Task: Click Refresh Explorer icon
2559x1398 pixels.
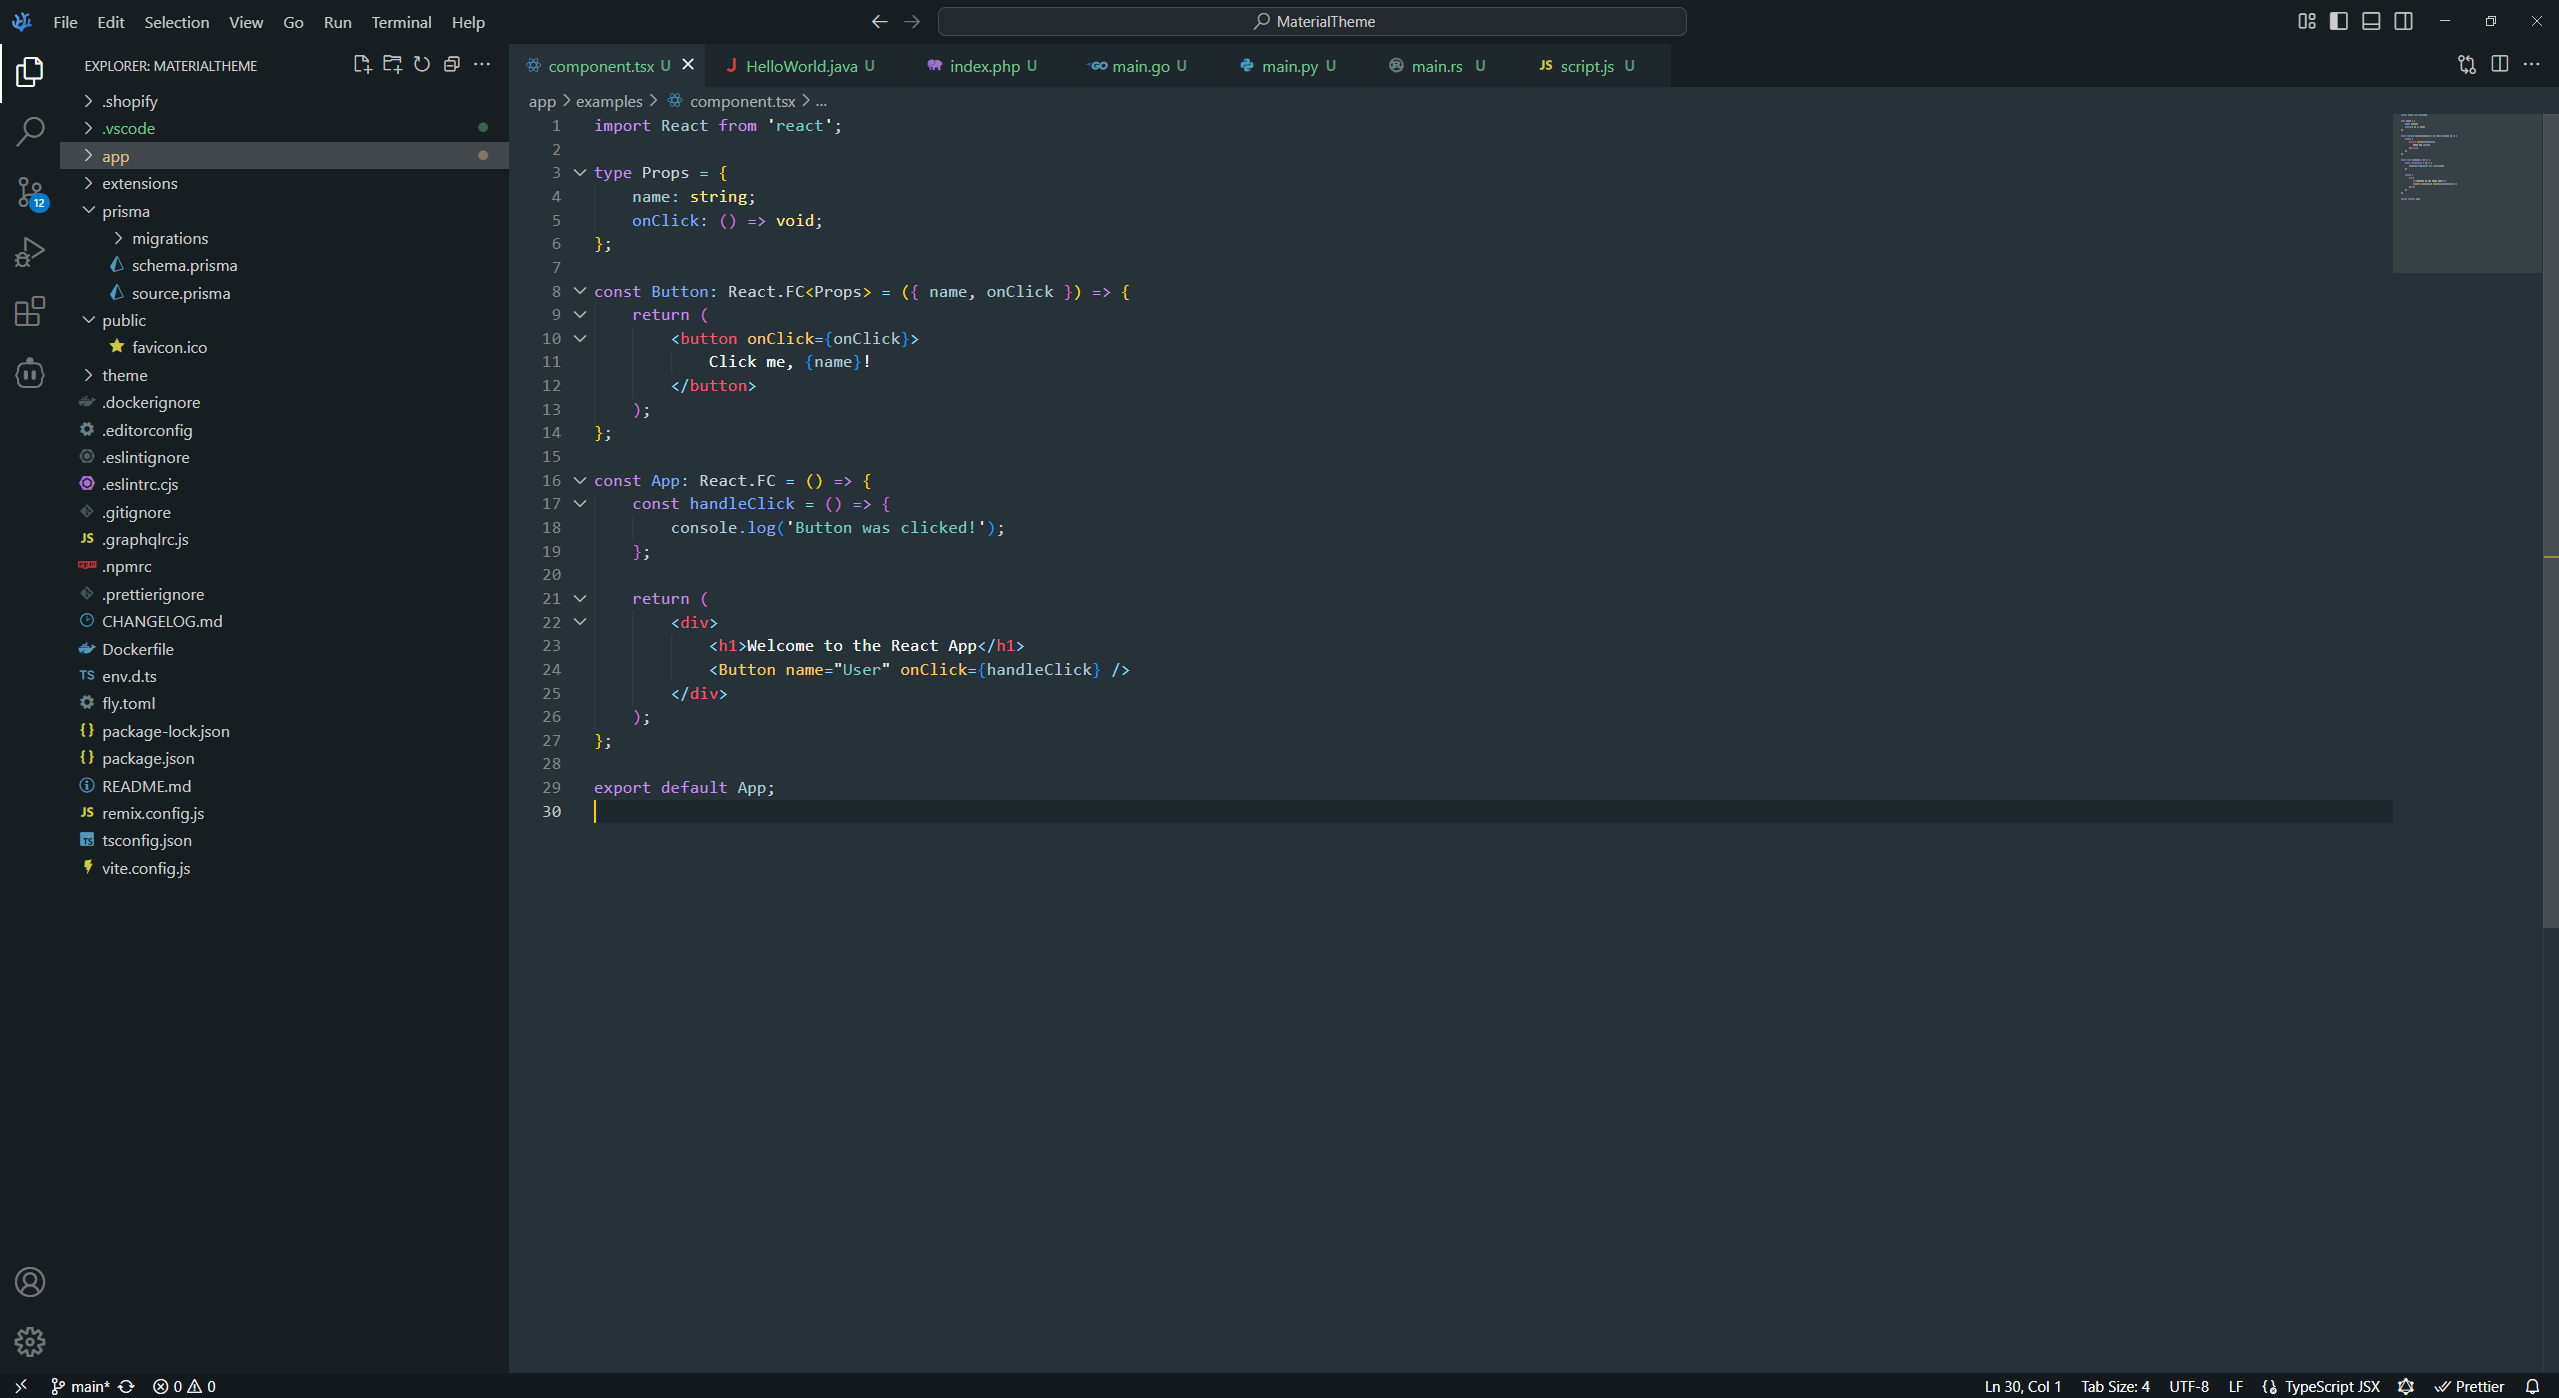Action: [x=422, y=65]
